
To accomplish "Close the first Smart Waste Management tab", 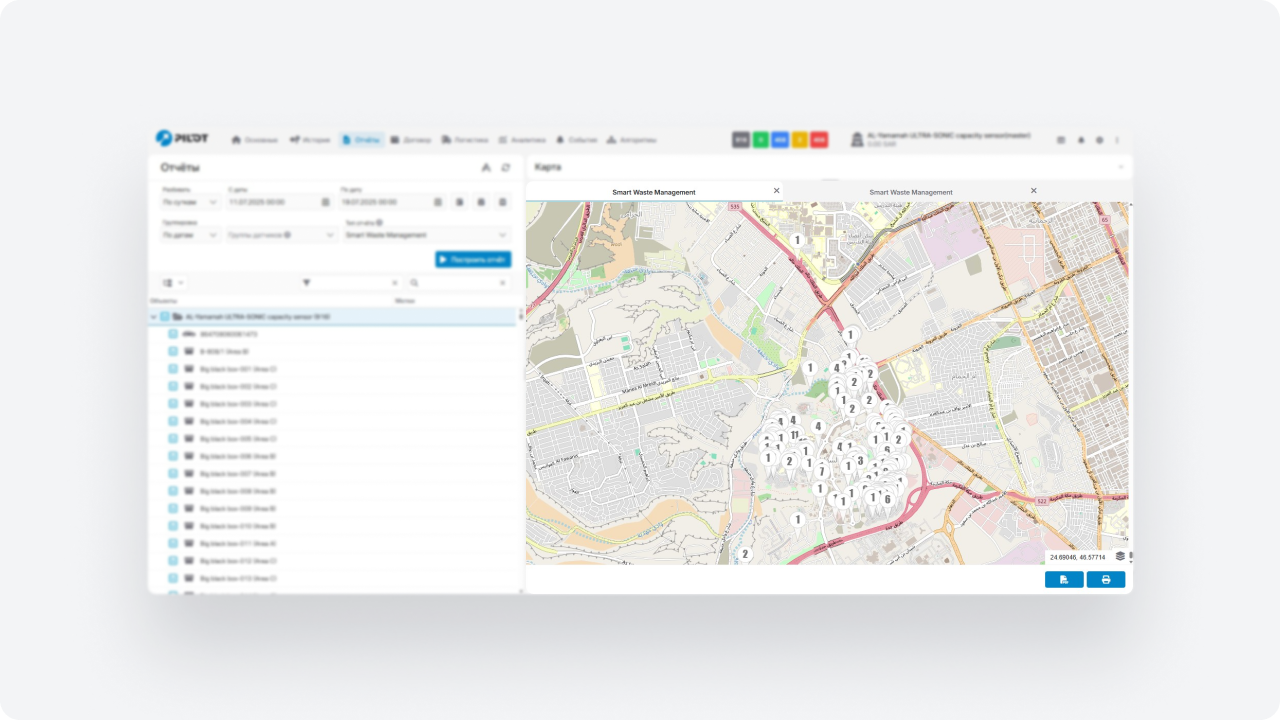I will click(776, 191).
